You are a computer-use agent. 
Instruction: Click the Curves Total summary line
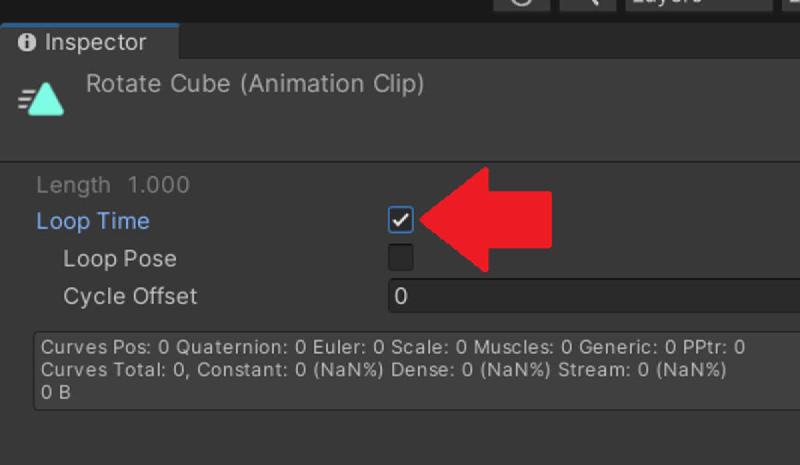click(x=383, y=370)
